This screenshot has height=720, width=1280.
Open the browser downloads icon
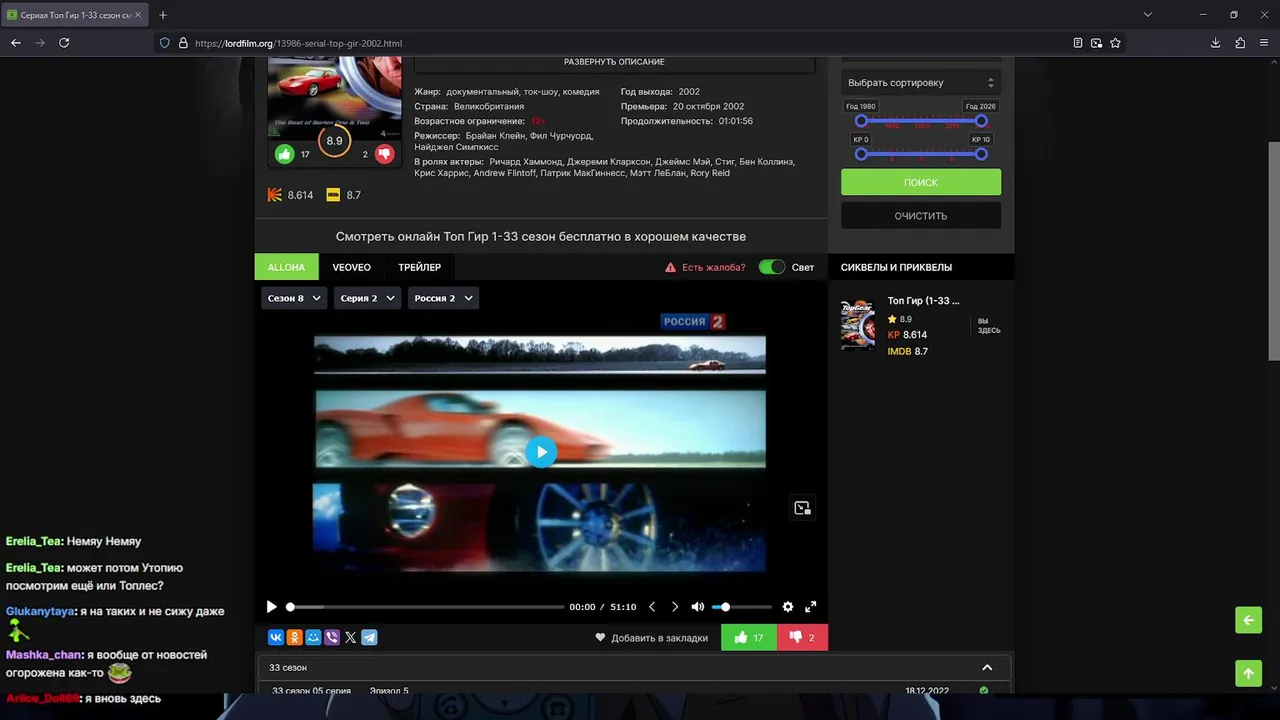[1215, 43]
